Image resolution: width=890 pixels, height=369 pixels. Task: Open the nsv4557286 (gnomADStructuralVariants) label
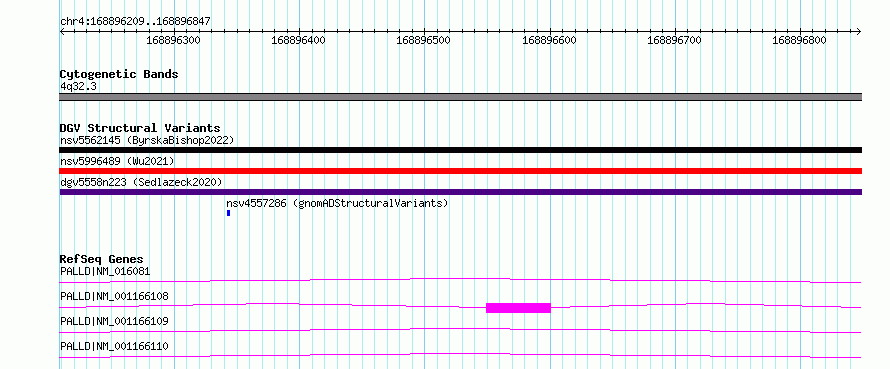click(337, 203)
